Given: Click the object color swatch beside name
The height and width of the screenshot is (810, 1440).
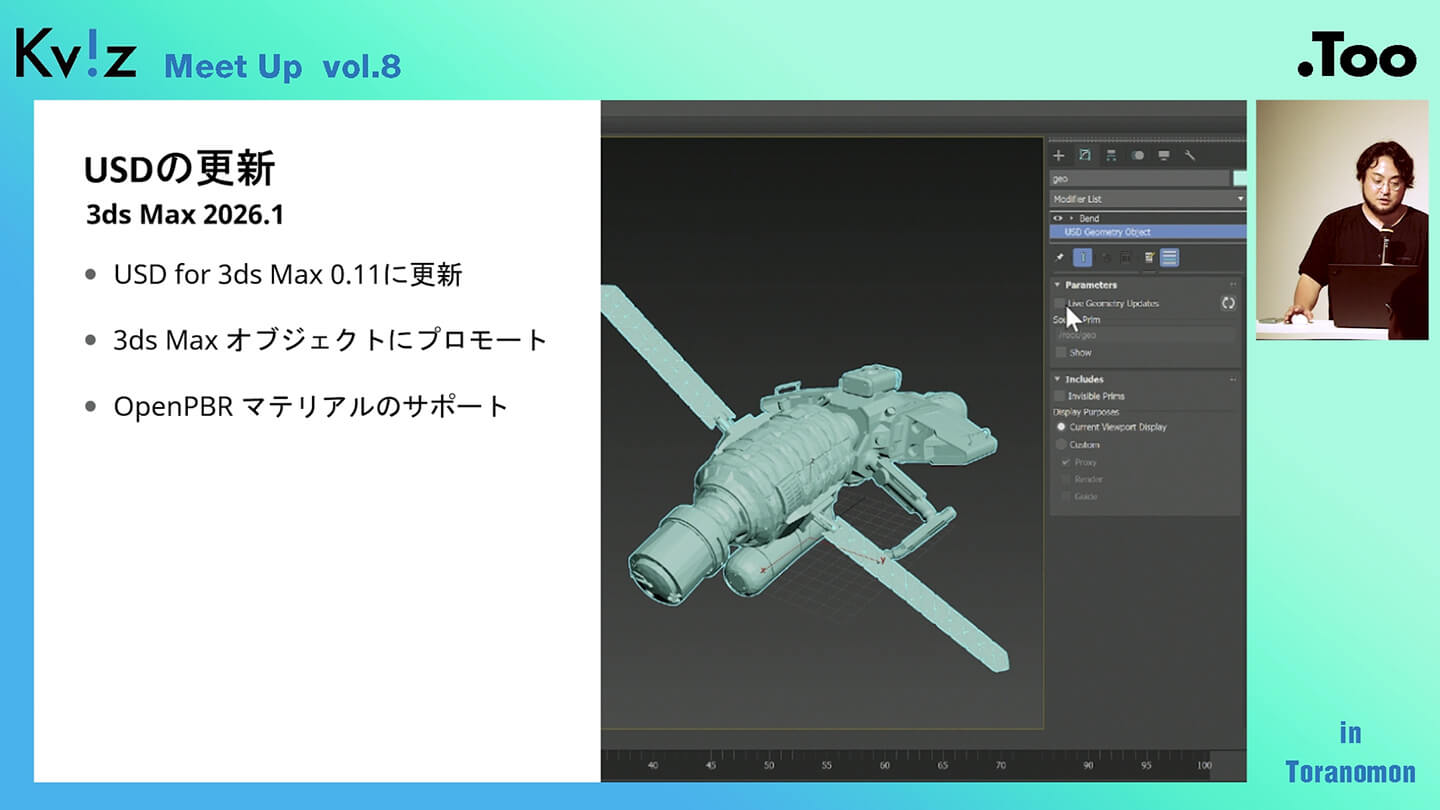Looking at the screenshot, I should pyautogui.click(x=1240, y=178).
